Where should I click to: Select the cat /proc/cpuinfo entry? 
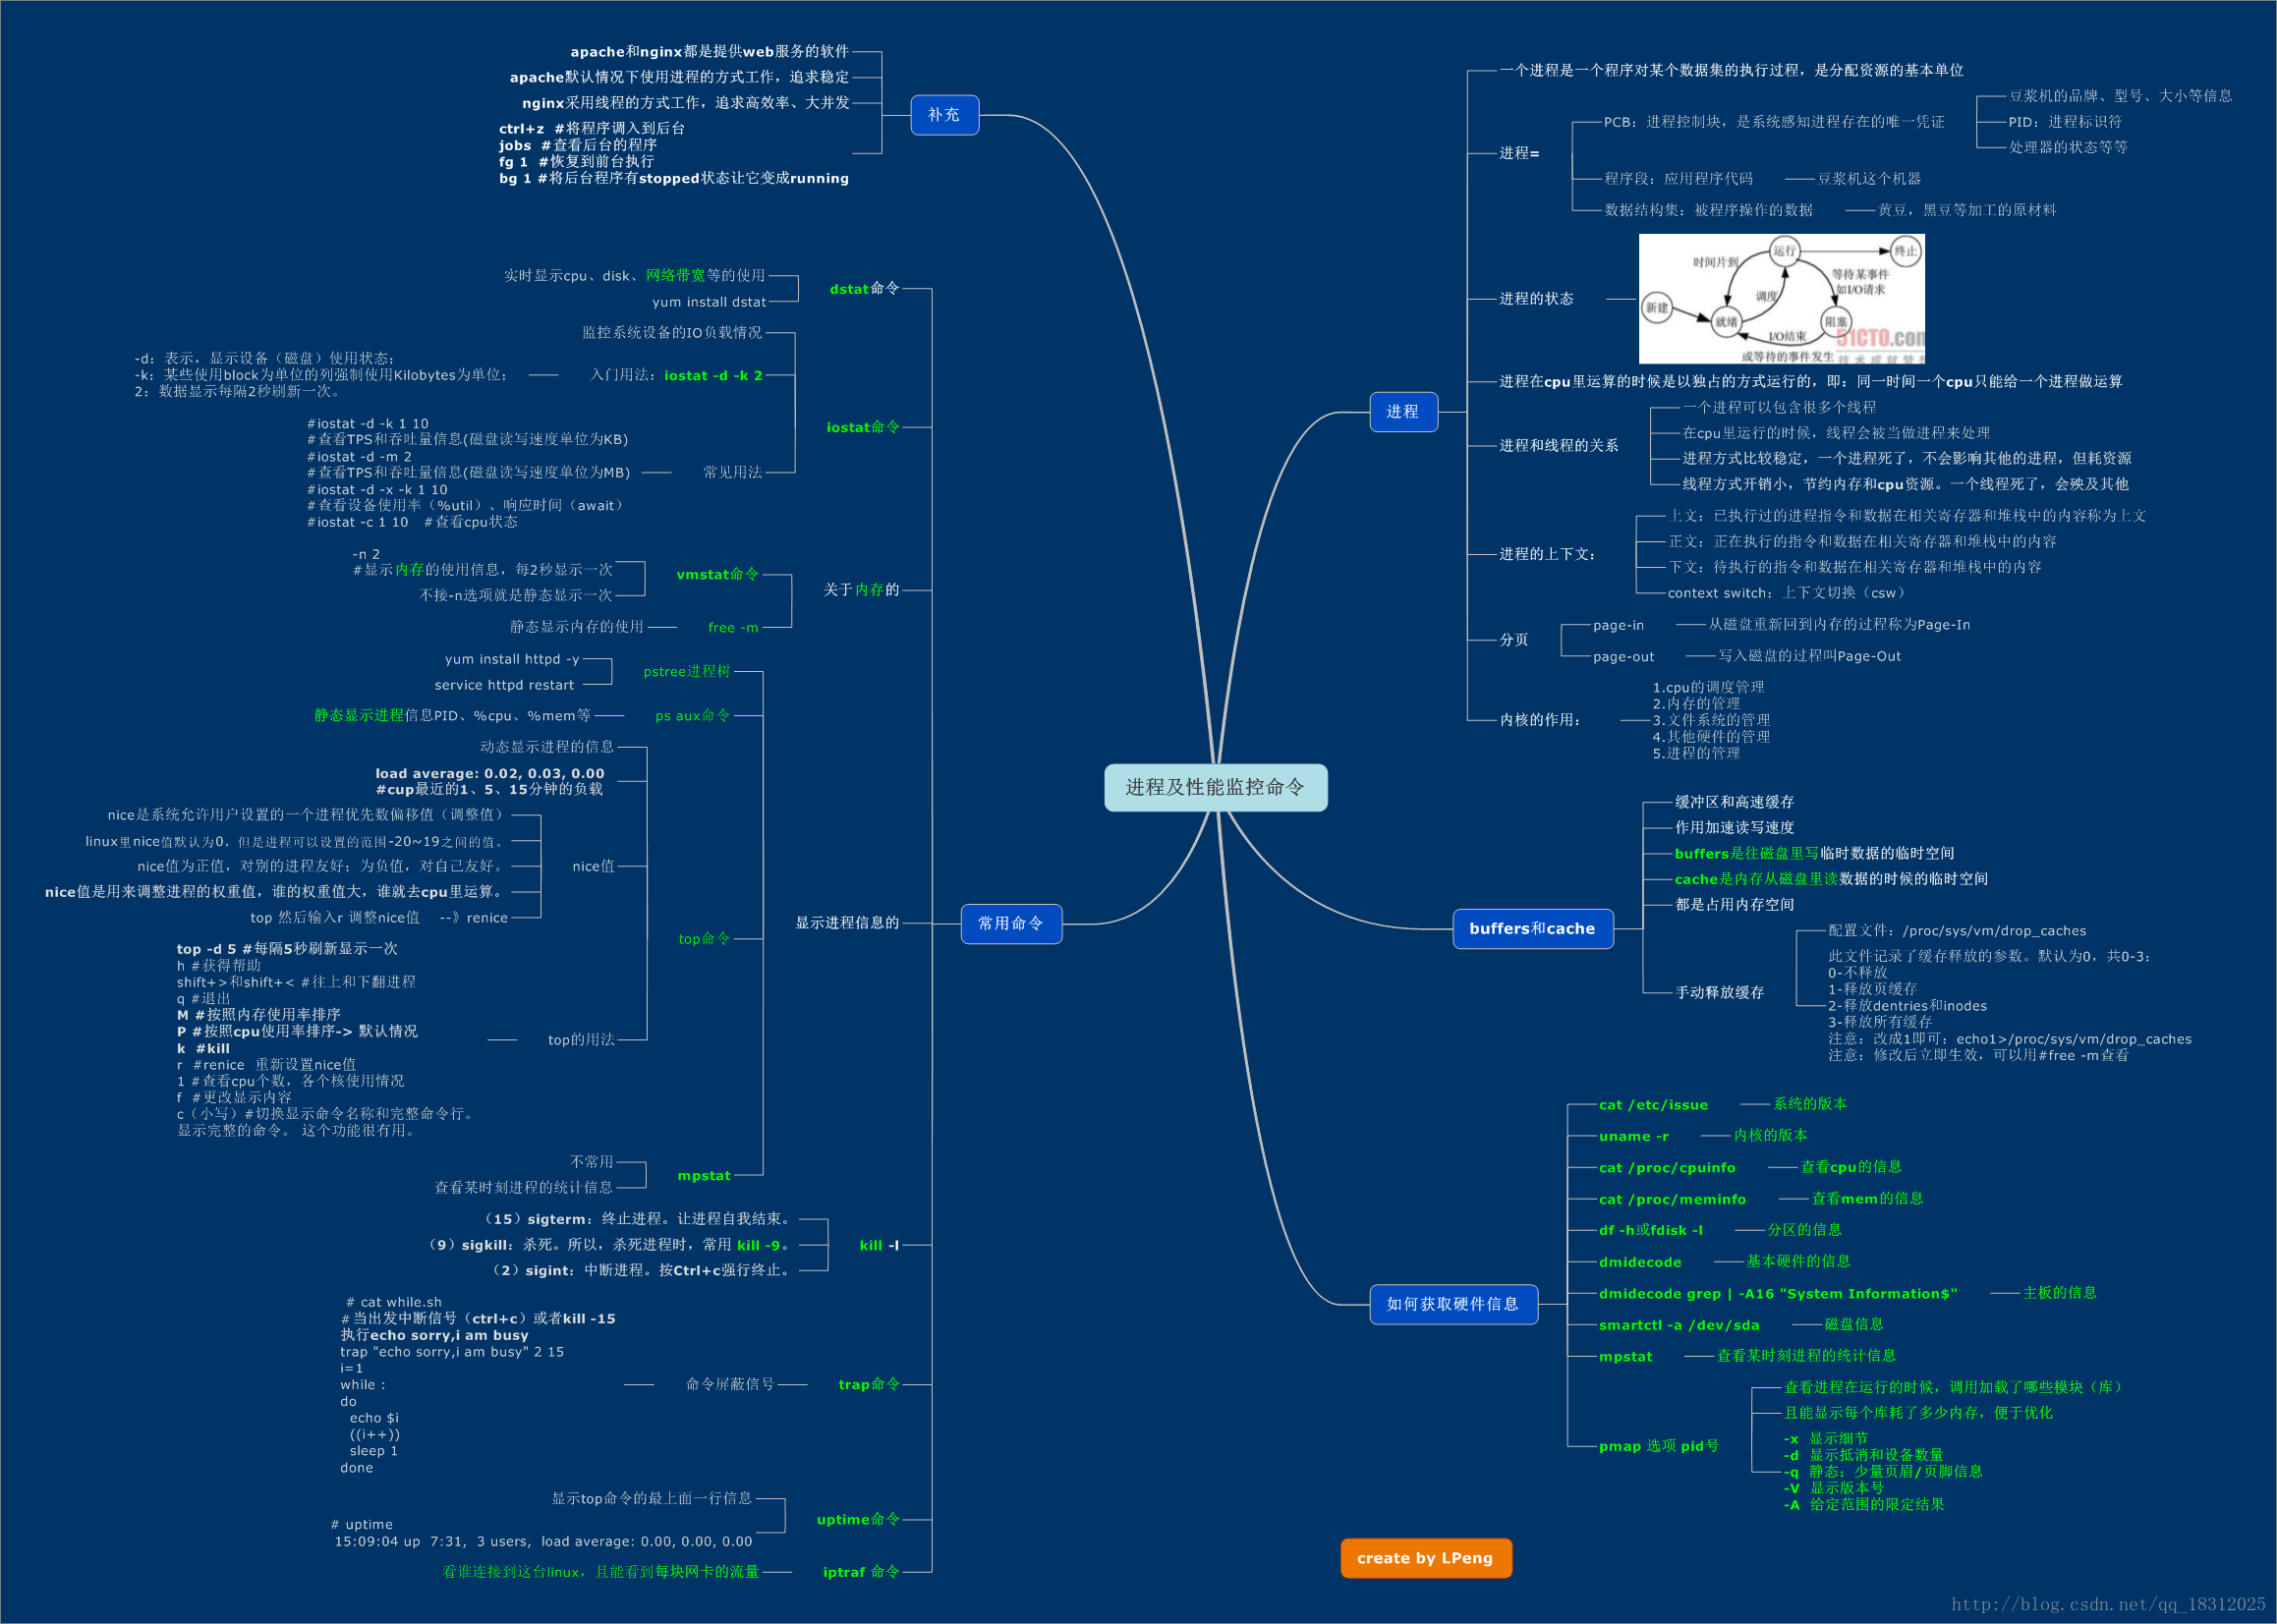tap(1667, 1168)
